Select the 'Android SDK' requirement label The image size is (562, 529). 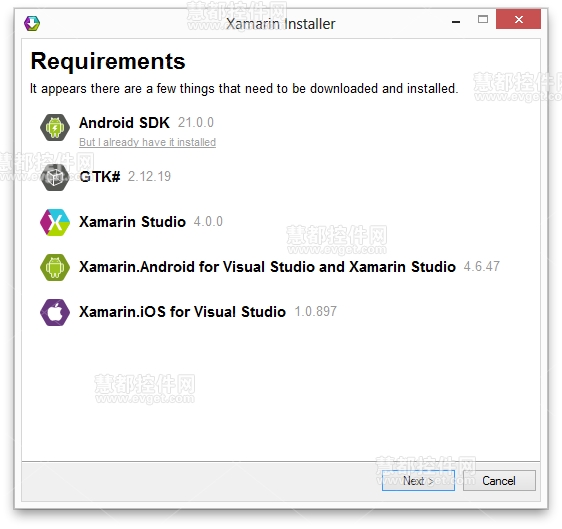tap(124, 123)
